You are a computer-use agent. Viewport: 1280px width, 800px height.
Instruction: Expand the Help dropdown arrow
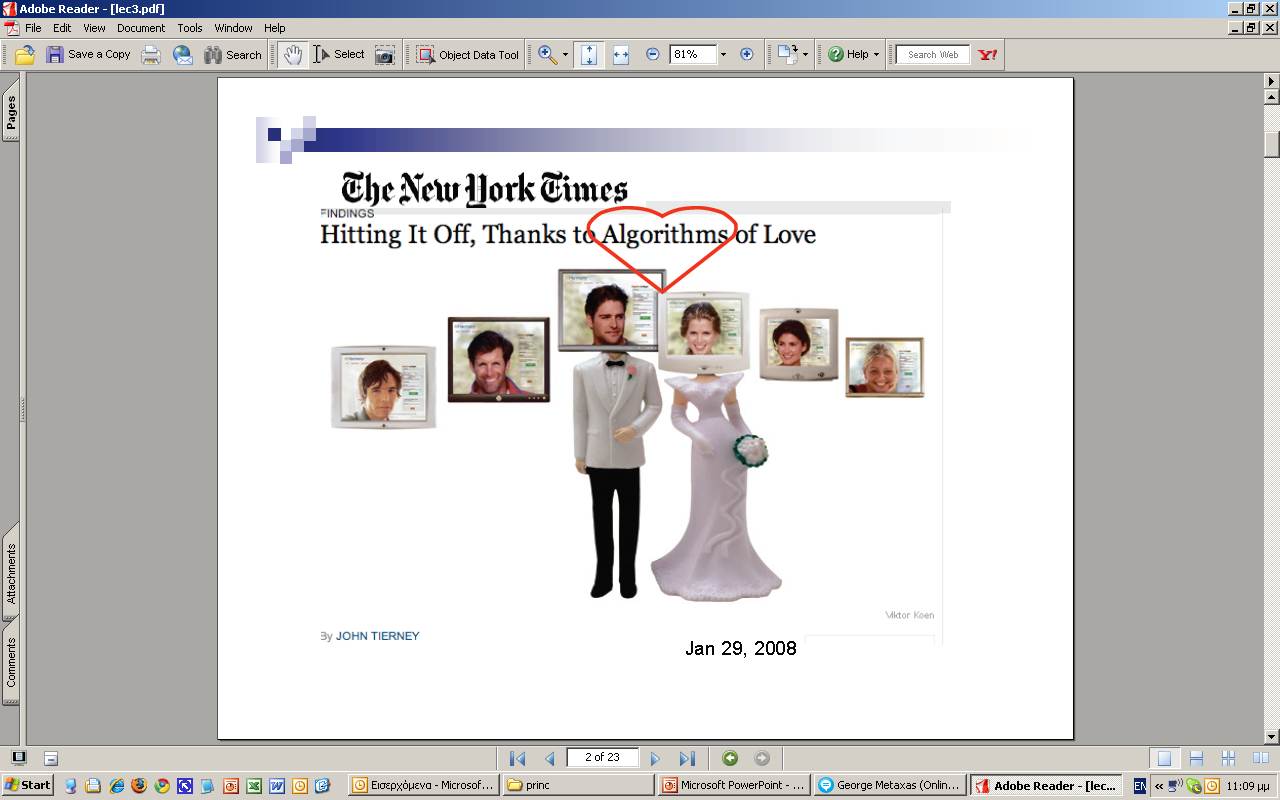(876, 55)
